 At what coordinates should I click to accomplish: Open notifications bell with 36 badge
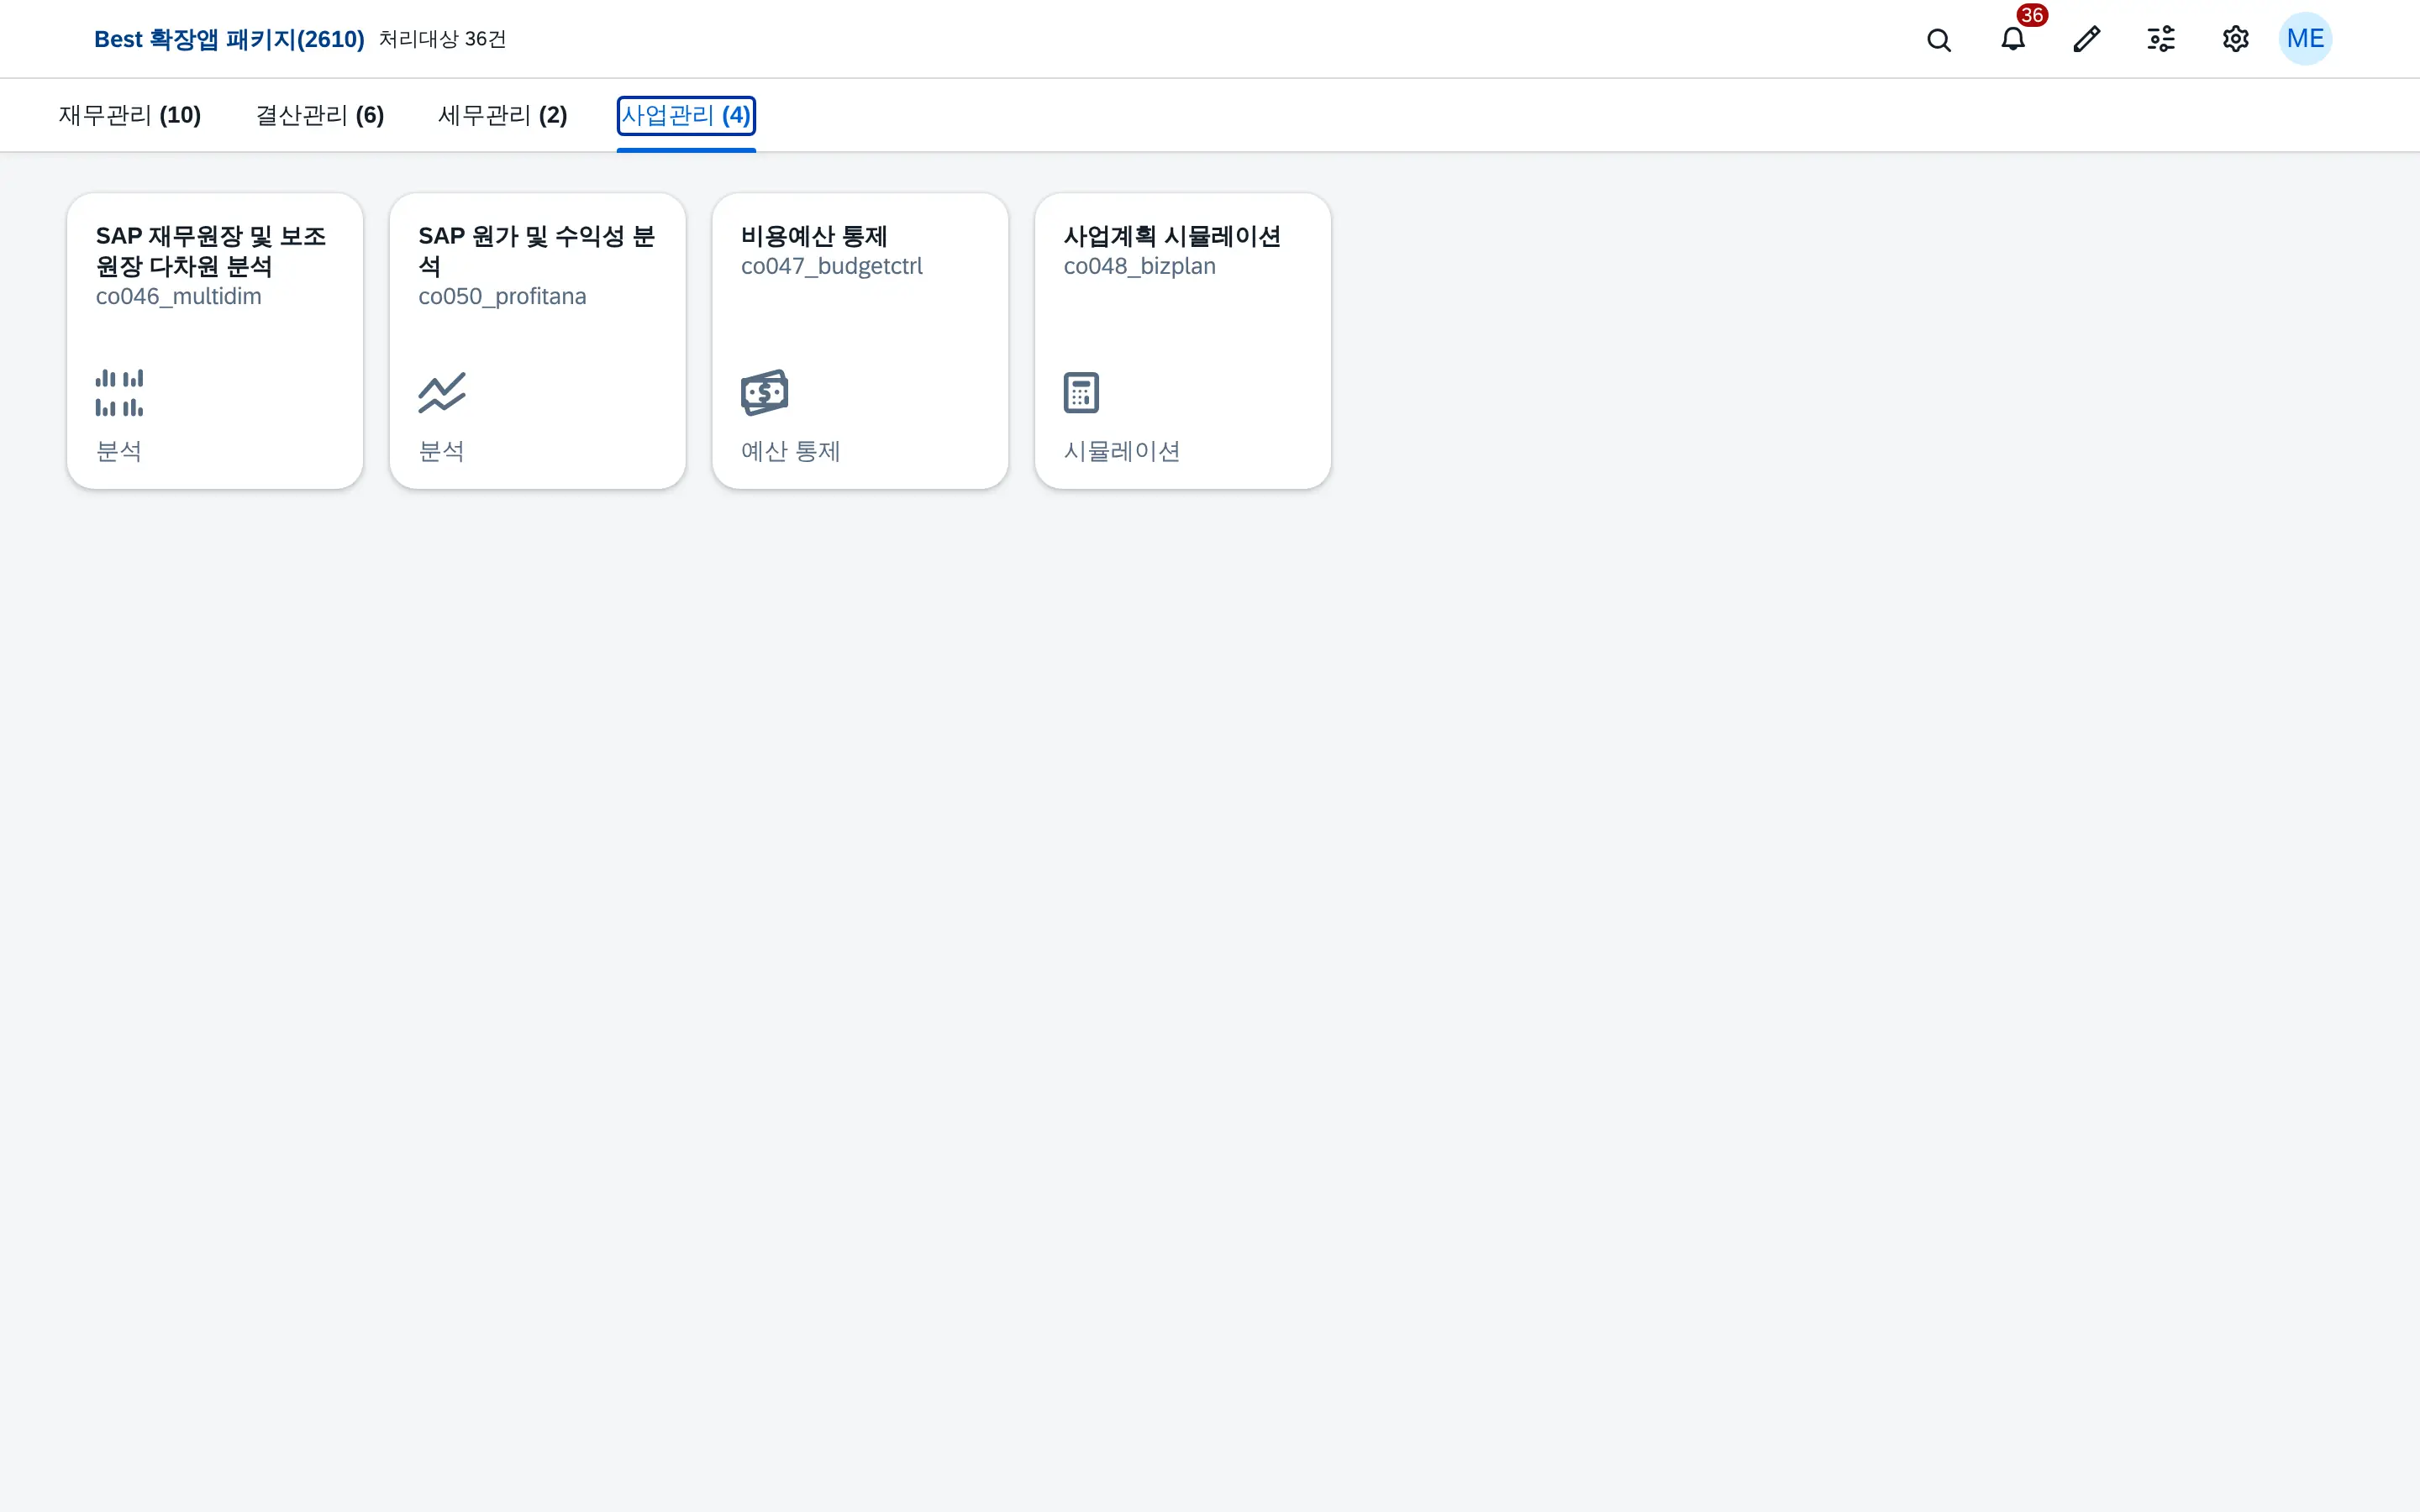(2013, 39)
